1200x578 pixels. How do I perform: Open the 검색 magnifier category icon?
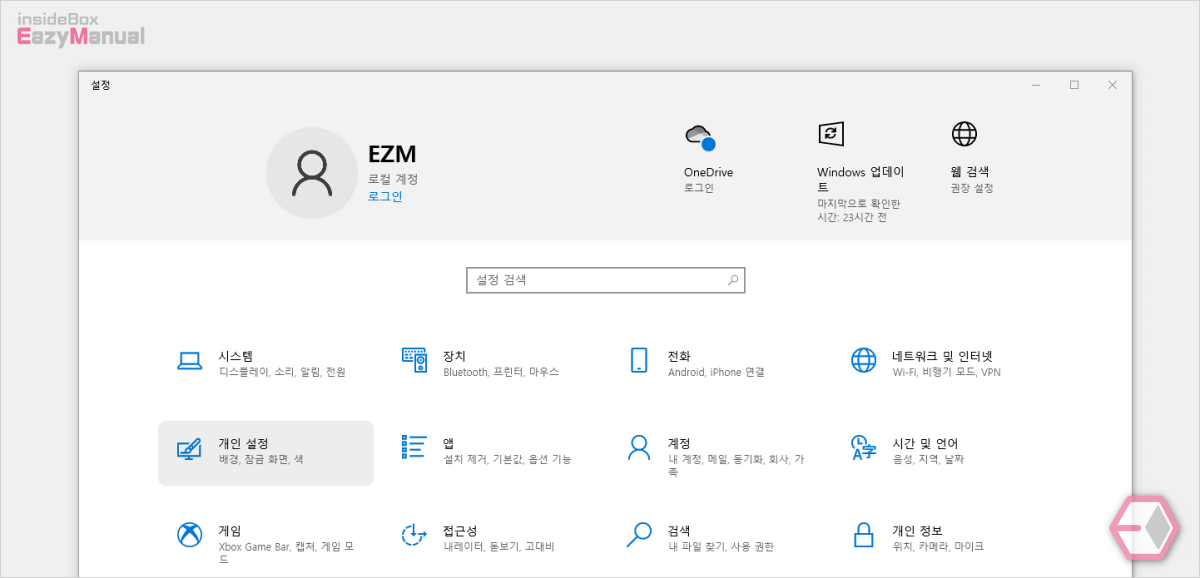click(639, 535)
